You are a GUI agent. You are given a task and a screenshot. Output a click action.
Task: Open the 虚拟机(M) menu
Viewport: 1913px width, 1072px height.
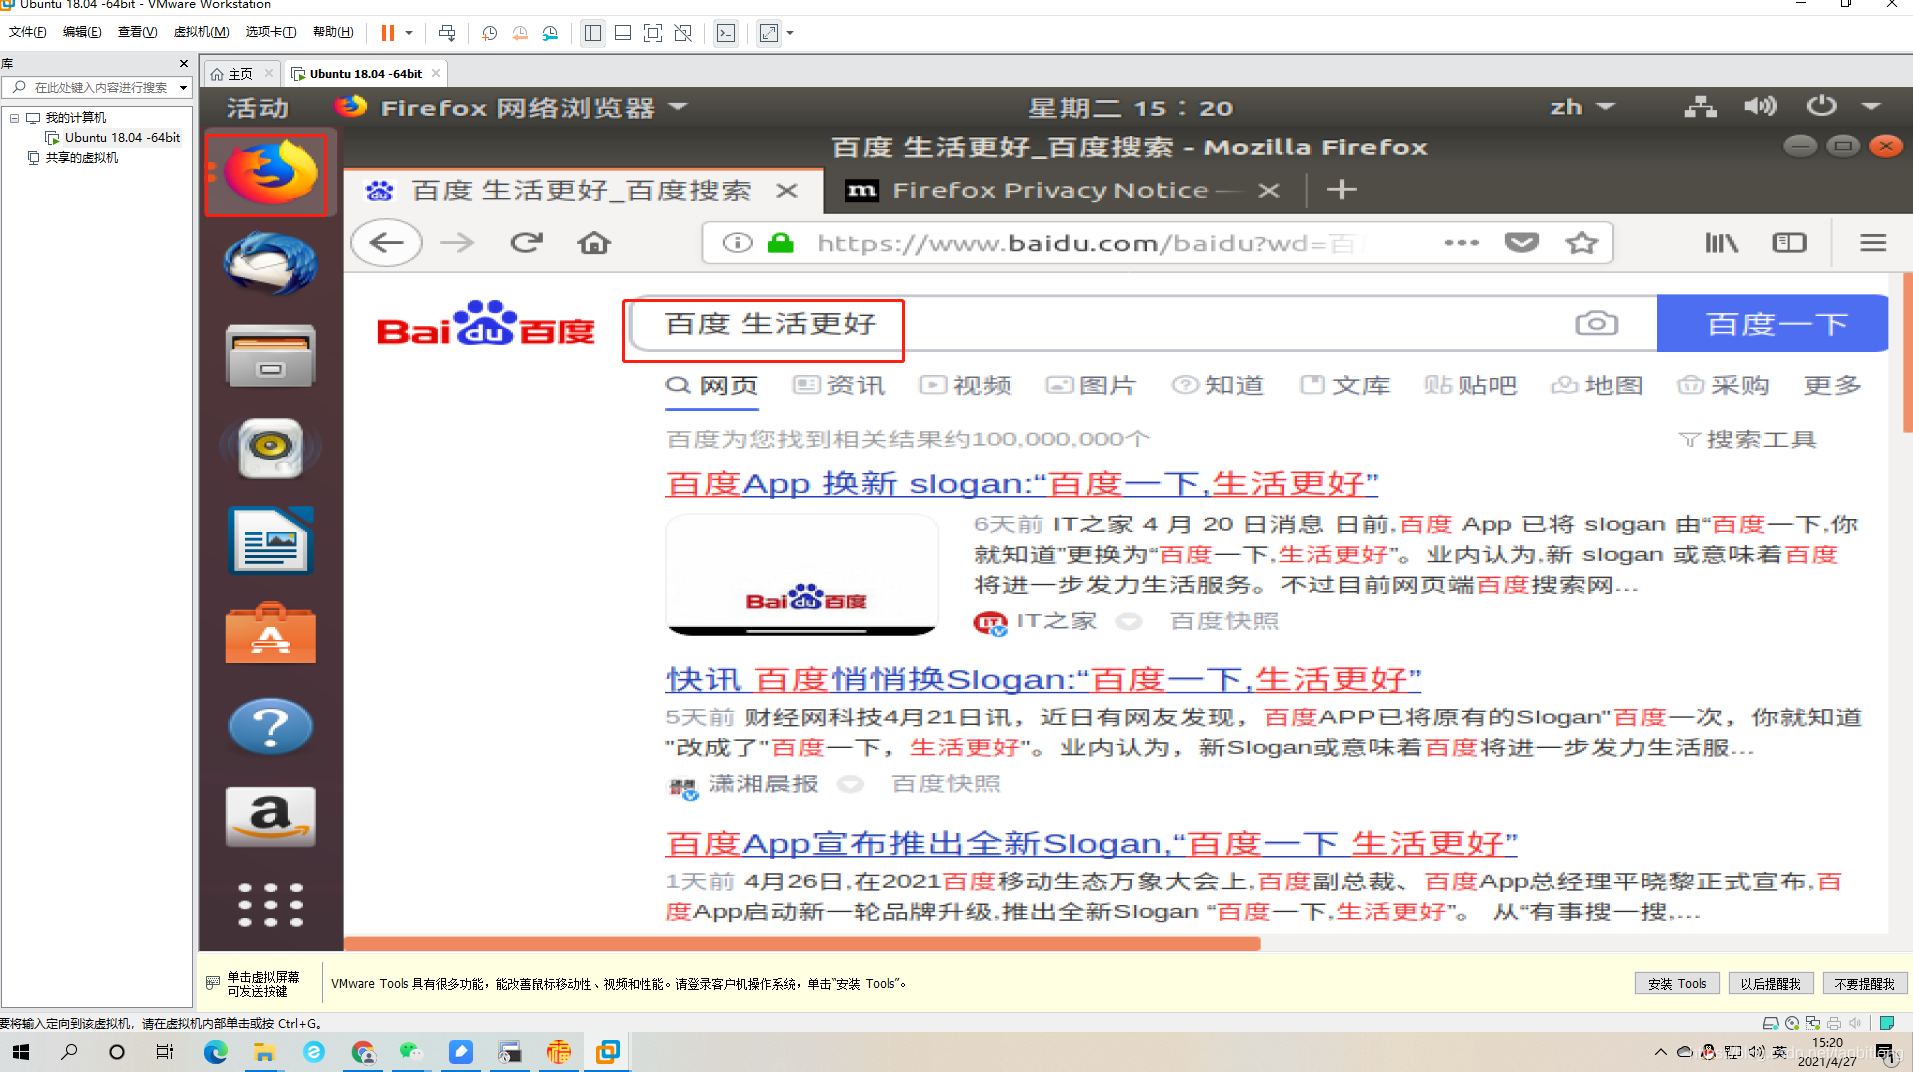coord(201,31)
